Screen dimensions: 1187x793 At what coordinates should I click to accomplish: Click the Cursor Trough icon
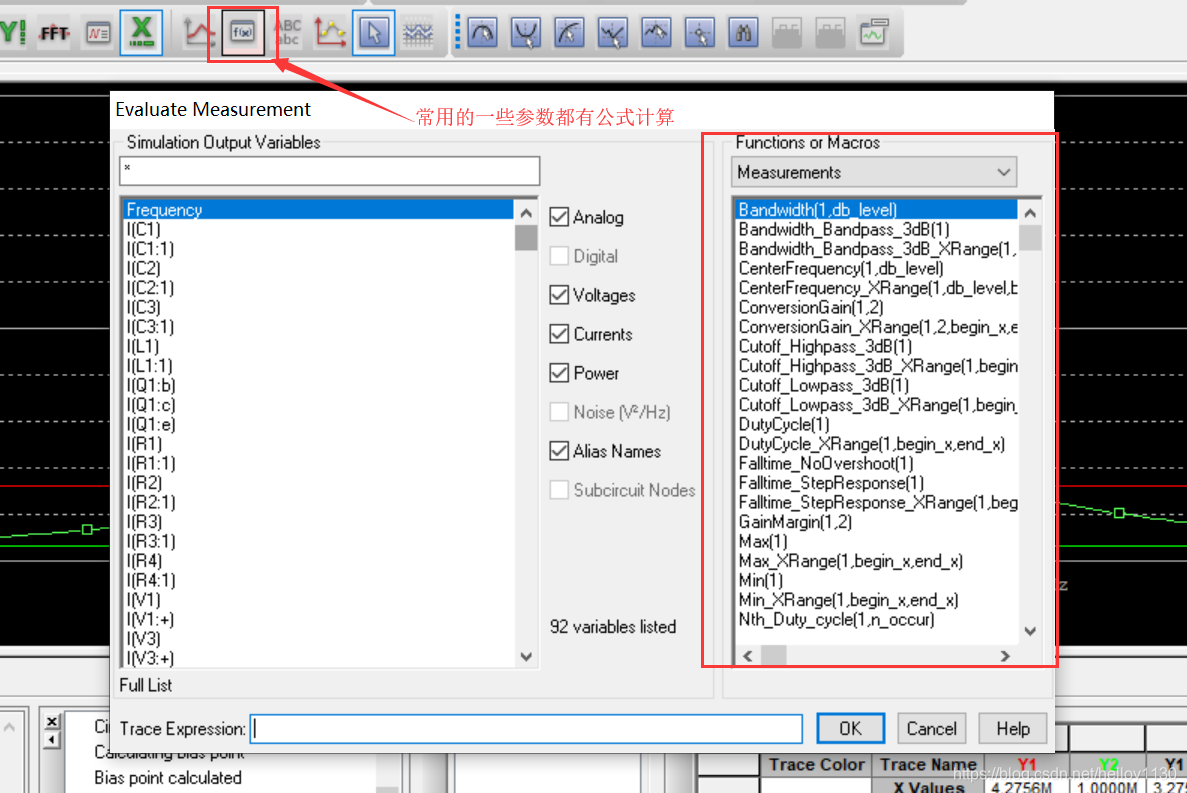(526, 33)
